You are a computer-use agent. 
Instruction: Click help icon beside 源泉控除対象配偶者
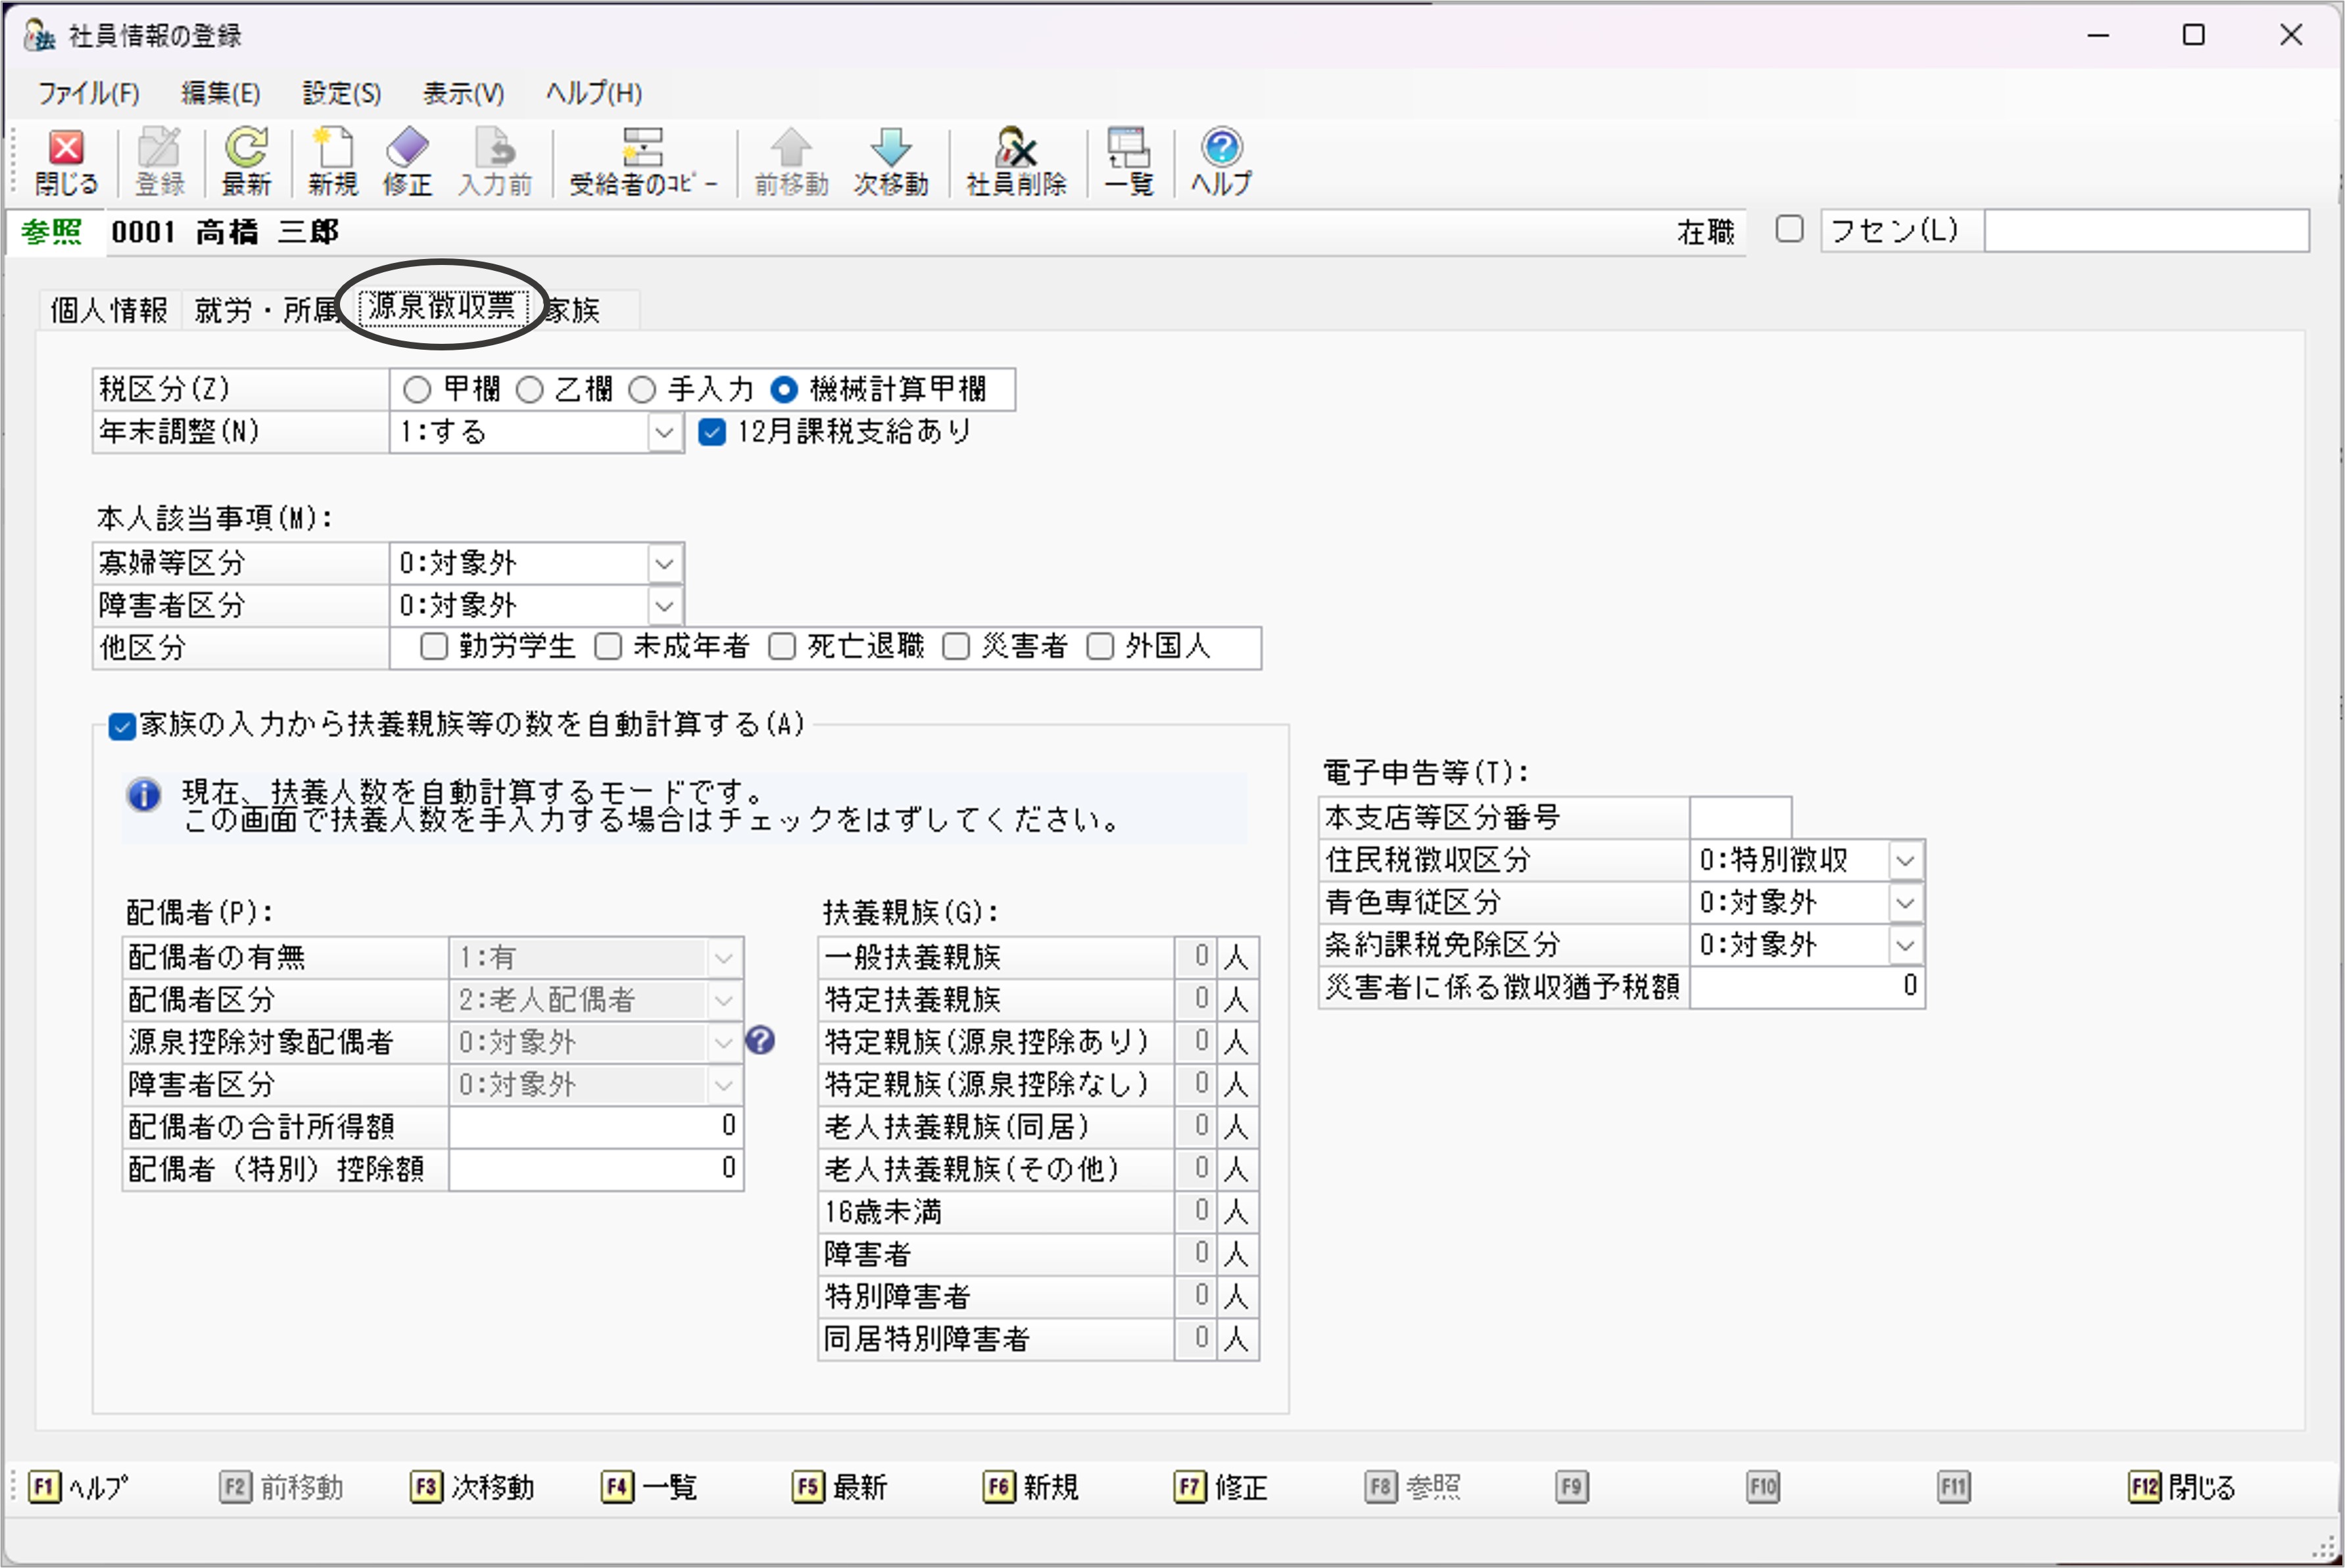coord(760,1041)
